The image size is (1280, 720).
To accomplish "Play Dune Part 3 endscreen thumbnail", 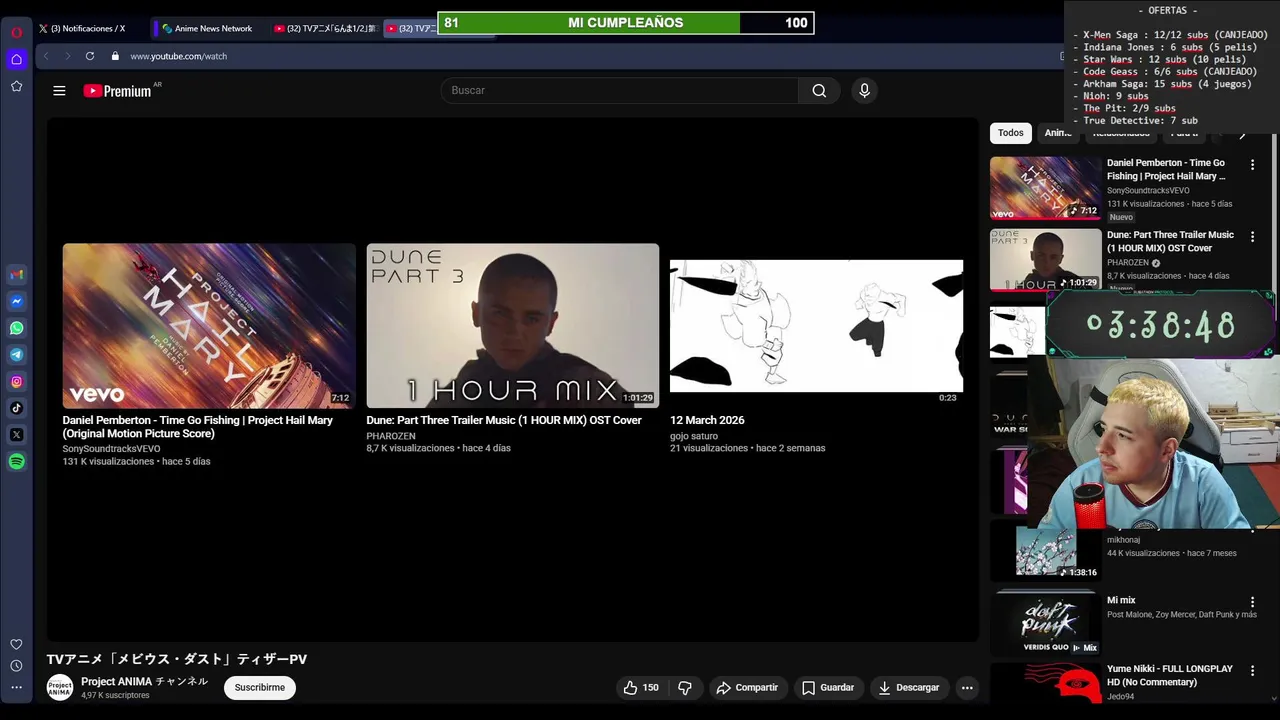I will (513, 326).
